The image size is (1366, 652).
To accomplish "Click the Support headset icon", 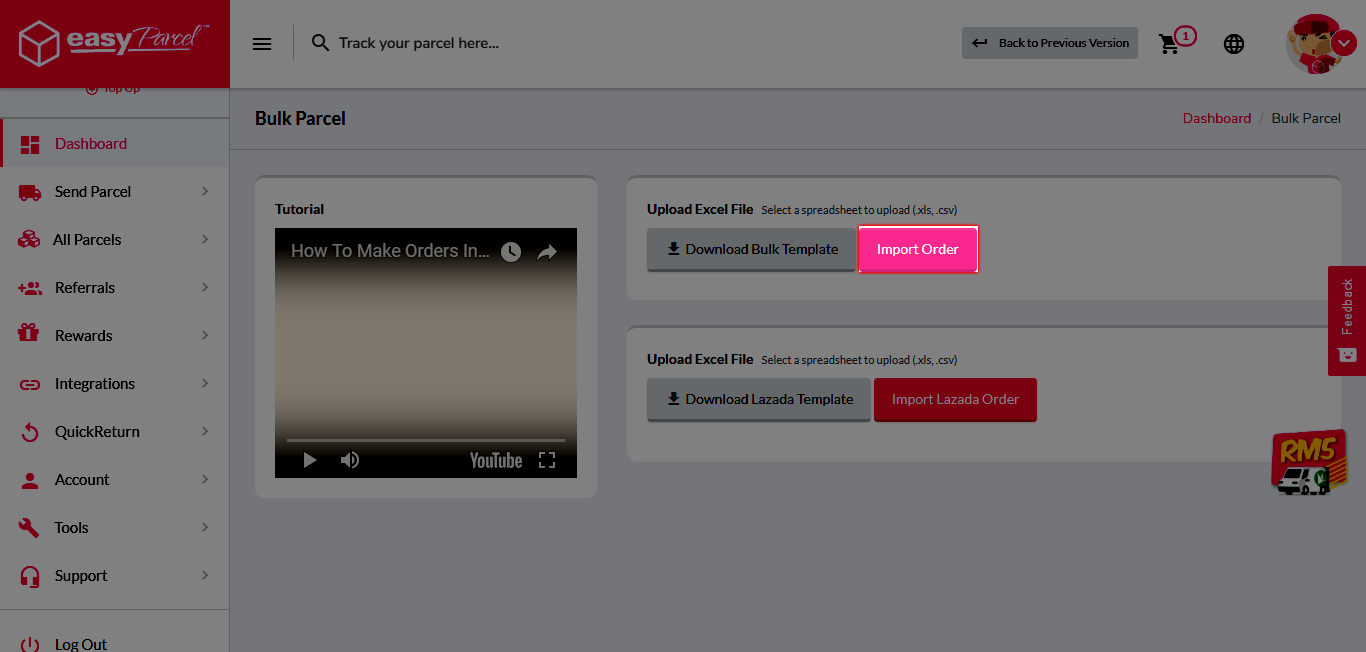I will (x=30, y=576).
